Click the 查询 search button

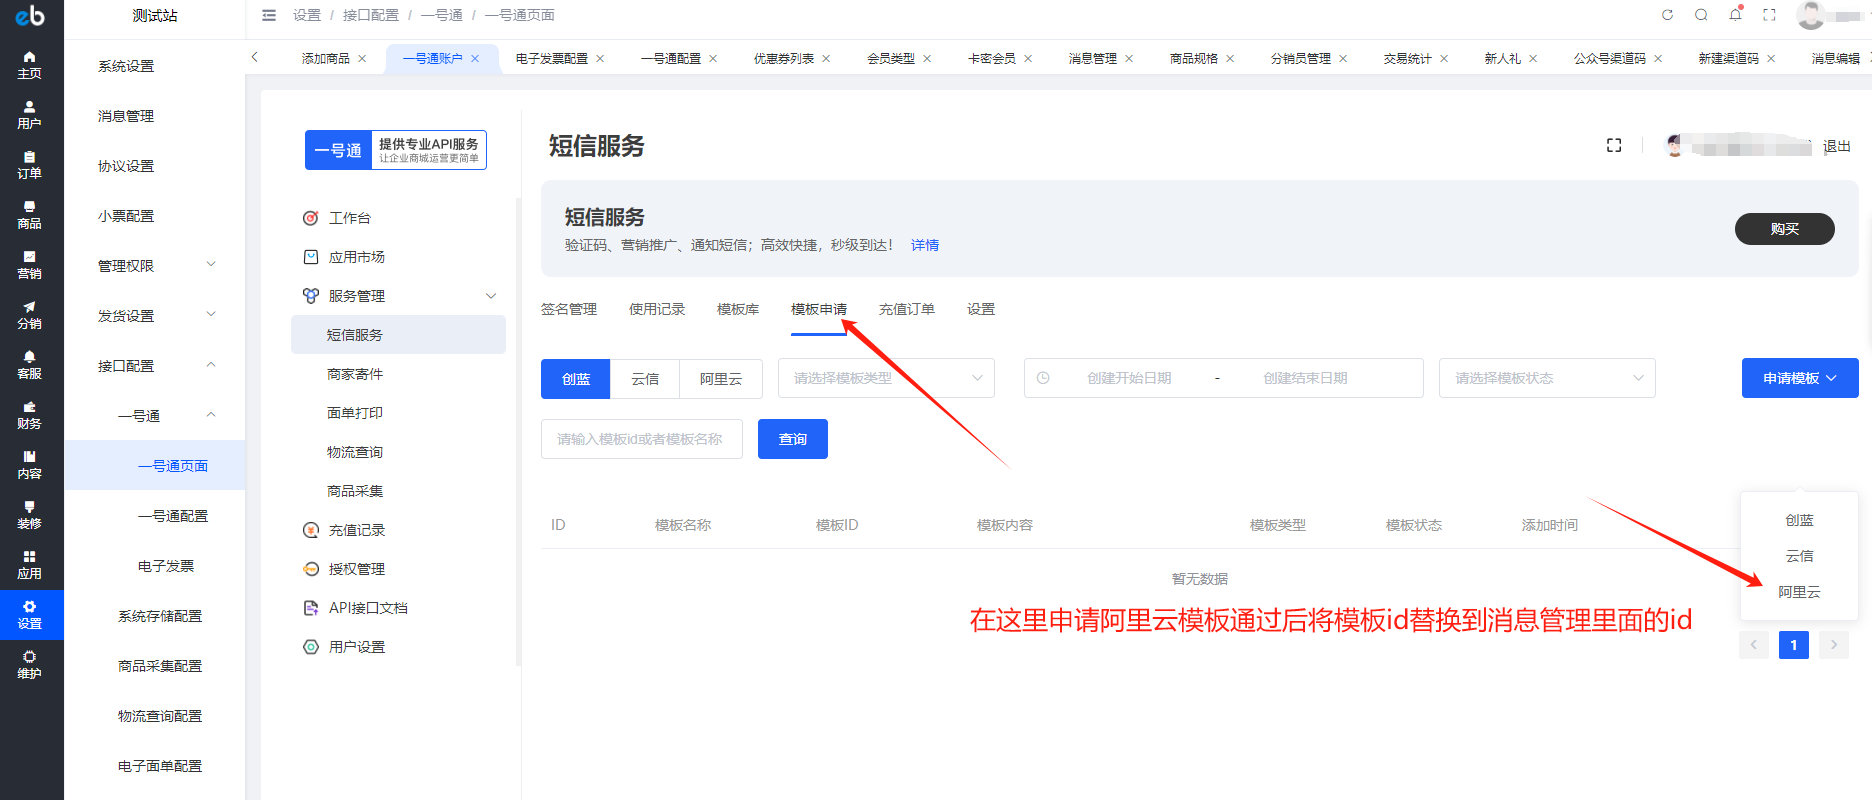click(792, 439)
